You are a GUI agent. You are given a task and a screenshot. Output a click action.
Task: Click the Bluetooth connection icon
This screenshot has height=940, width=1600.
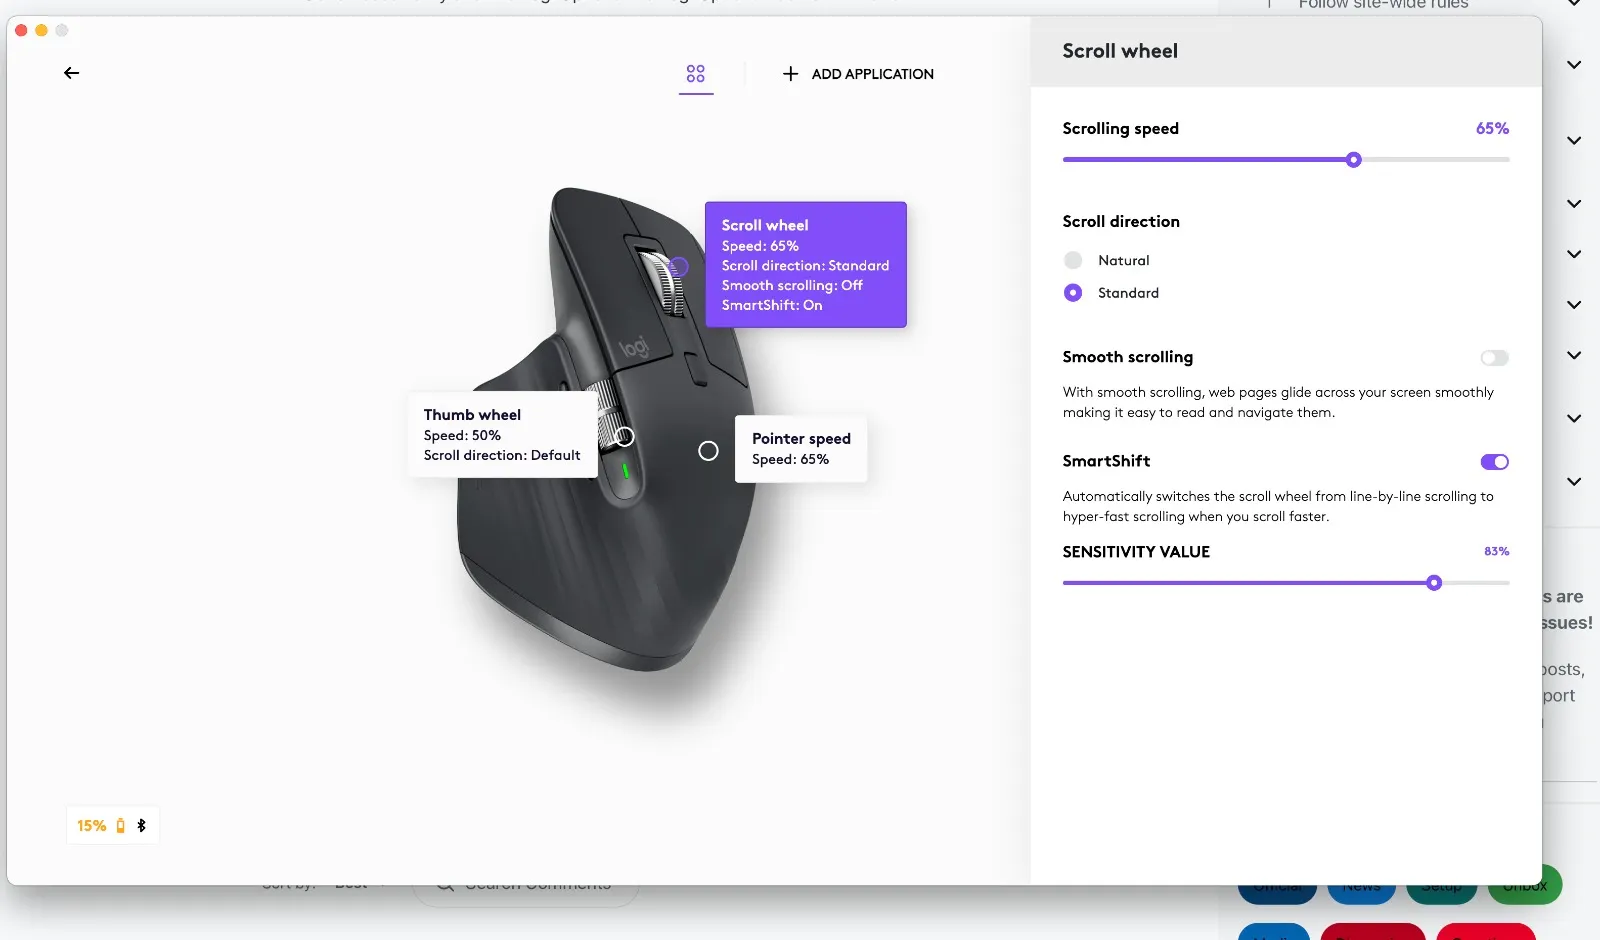click(x=141, y=826)
